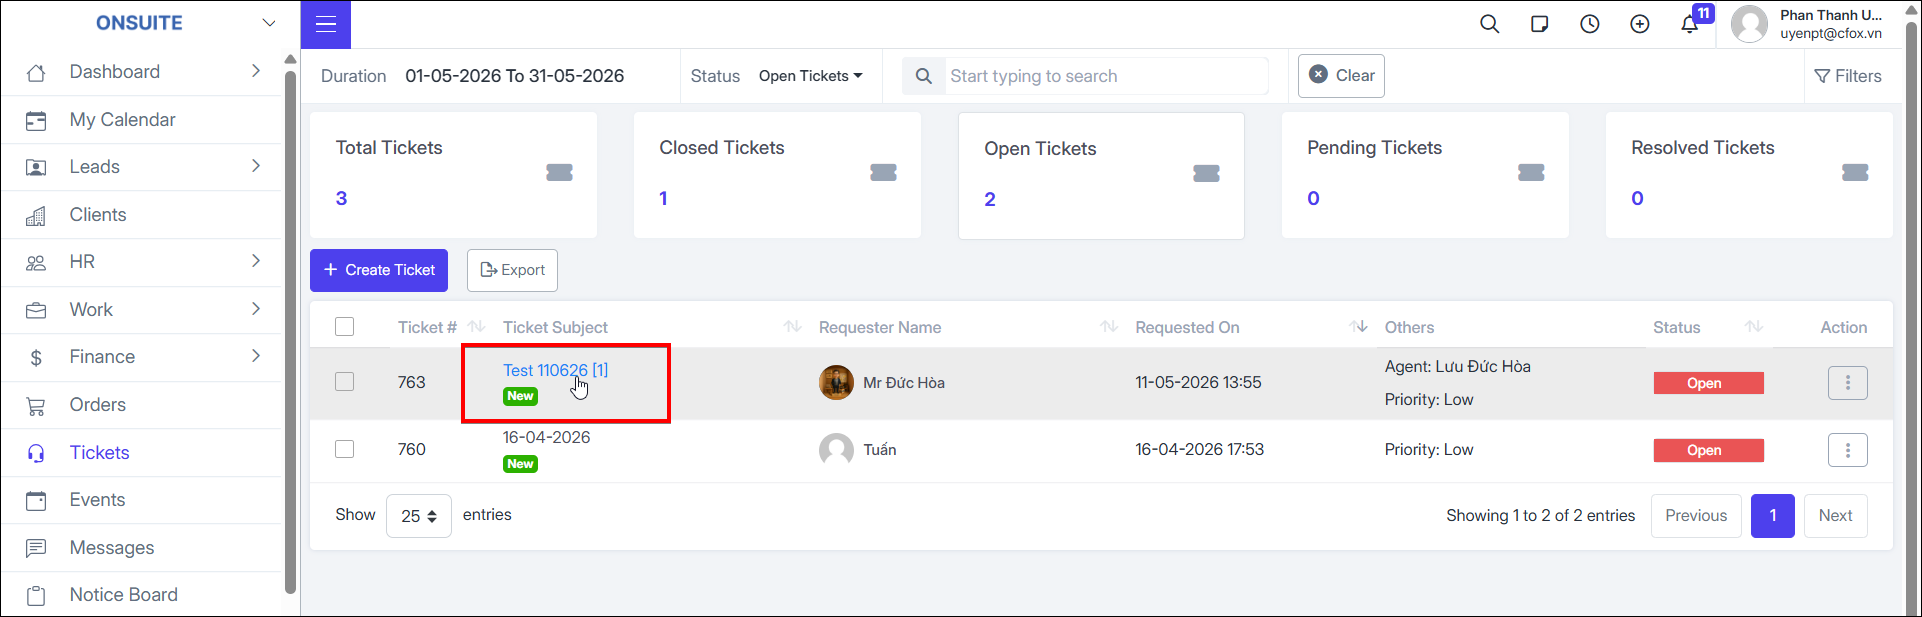Click the search magnifier icon in header
This screenshot has width=1922, height=617.
point(1489,24)
